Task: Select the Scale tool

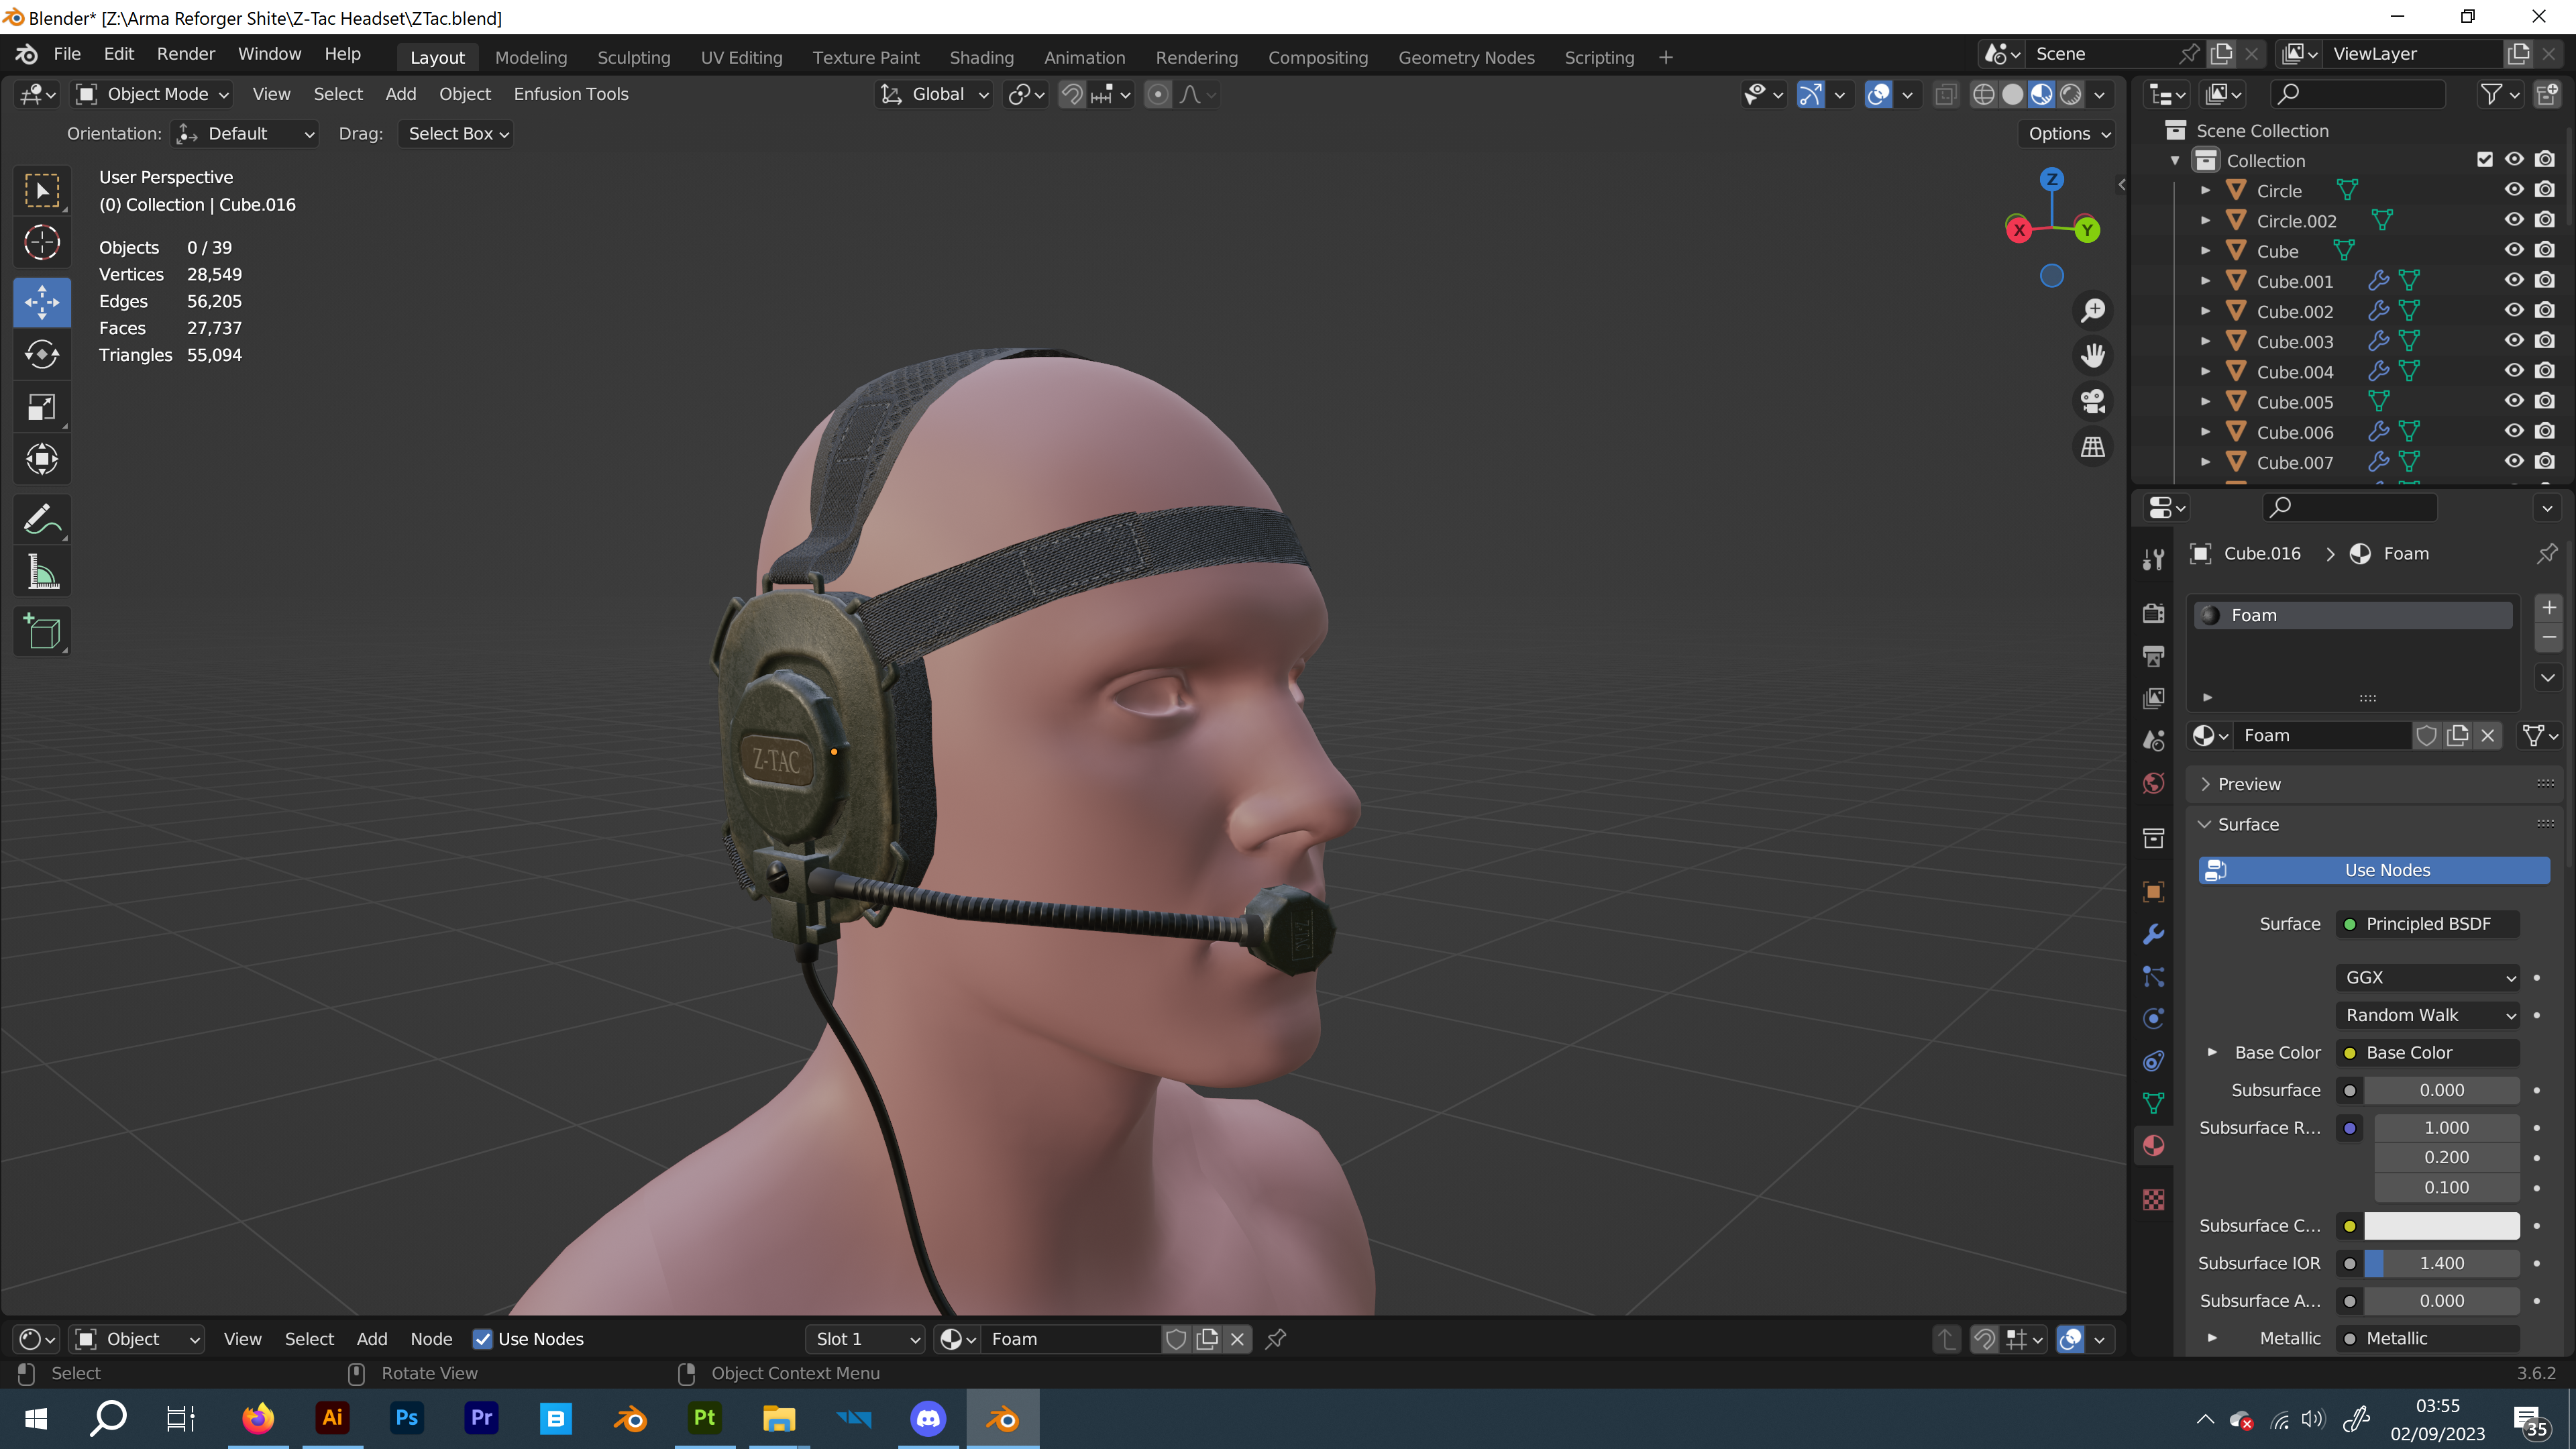Action: pyautogui.click(x=42, y=407)
